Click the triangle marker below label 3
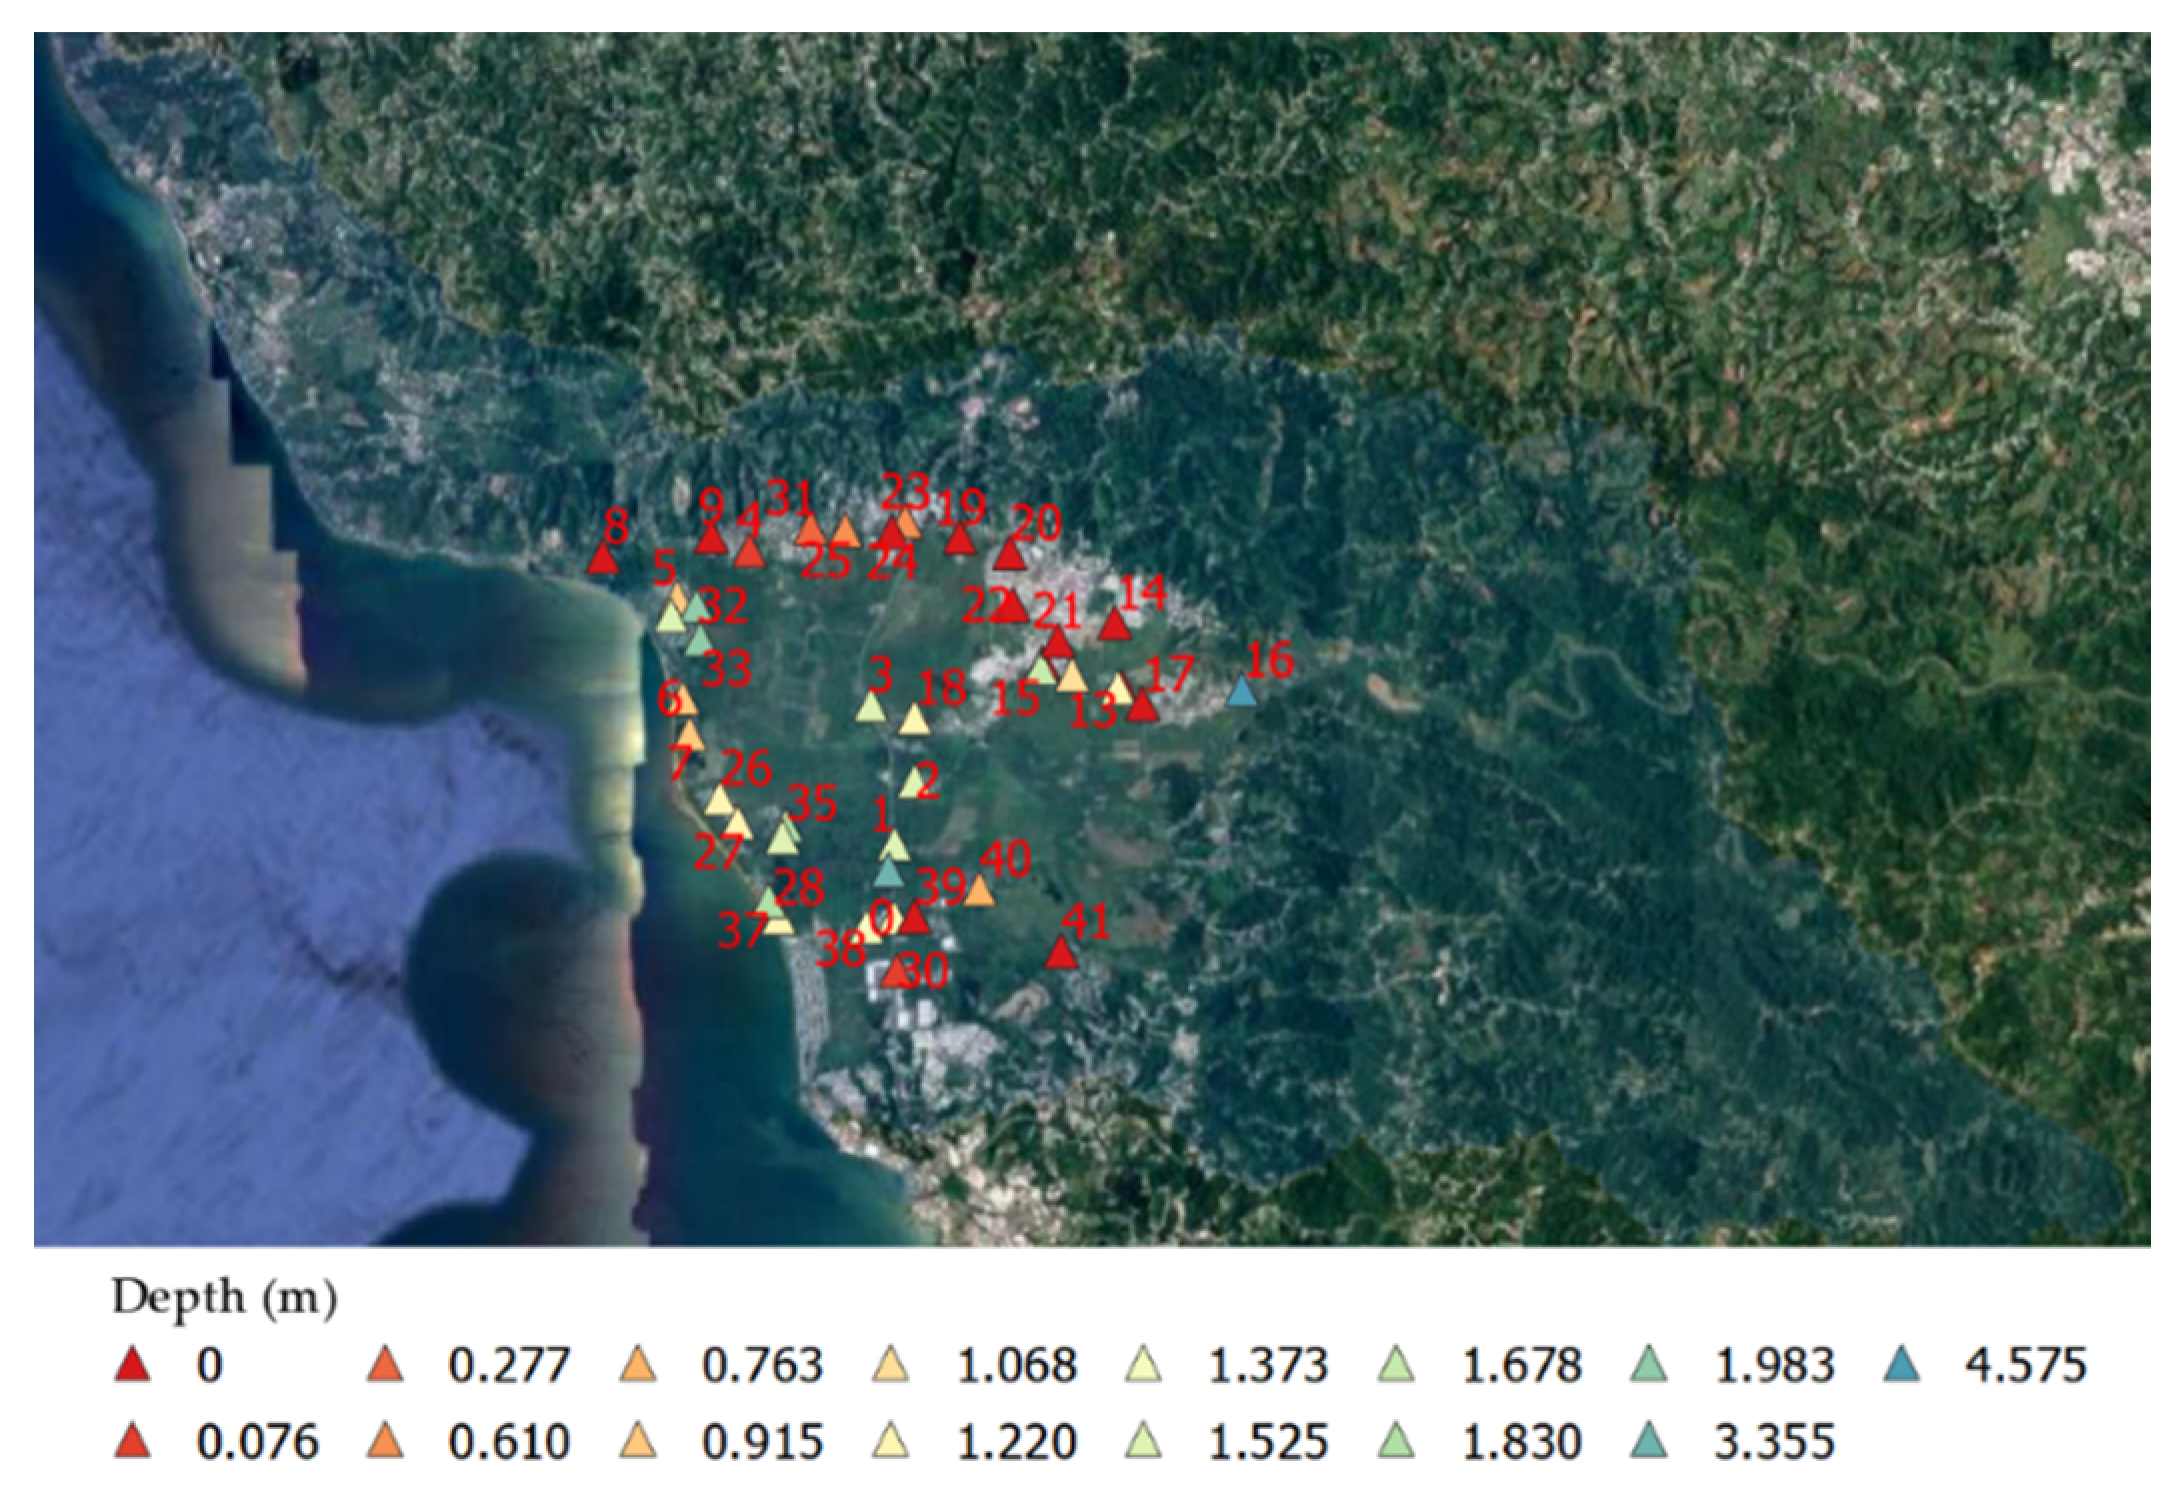The image size is (2179, 1498). 871,707
